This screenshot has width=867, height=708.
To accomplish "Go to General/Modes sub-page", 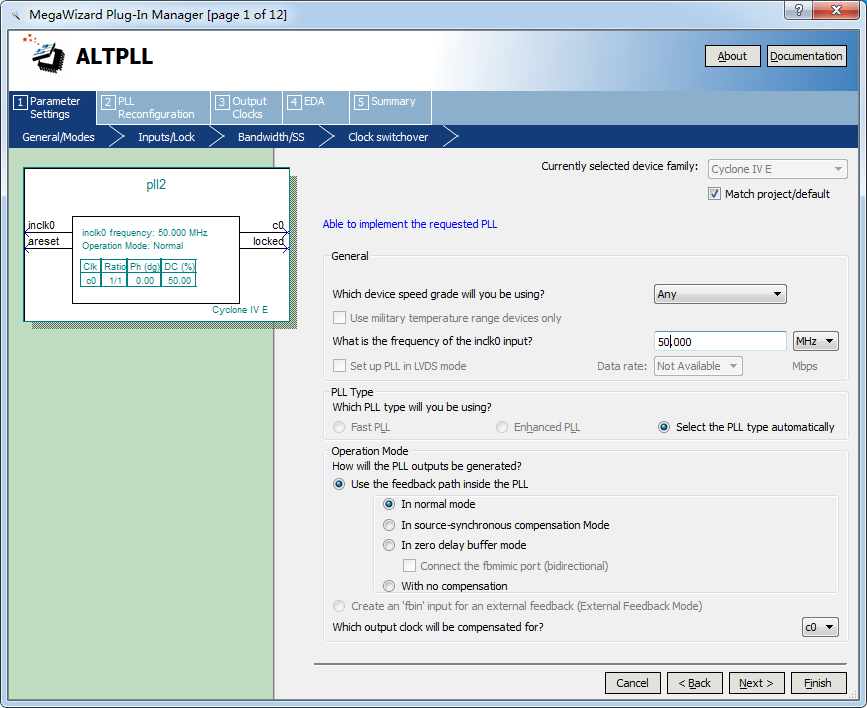I will pyautogui.click(x=59, y=137).
